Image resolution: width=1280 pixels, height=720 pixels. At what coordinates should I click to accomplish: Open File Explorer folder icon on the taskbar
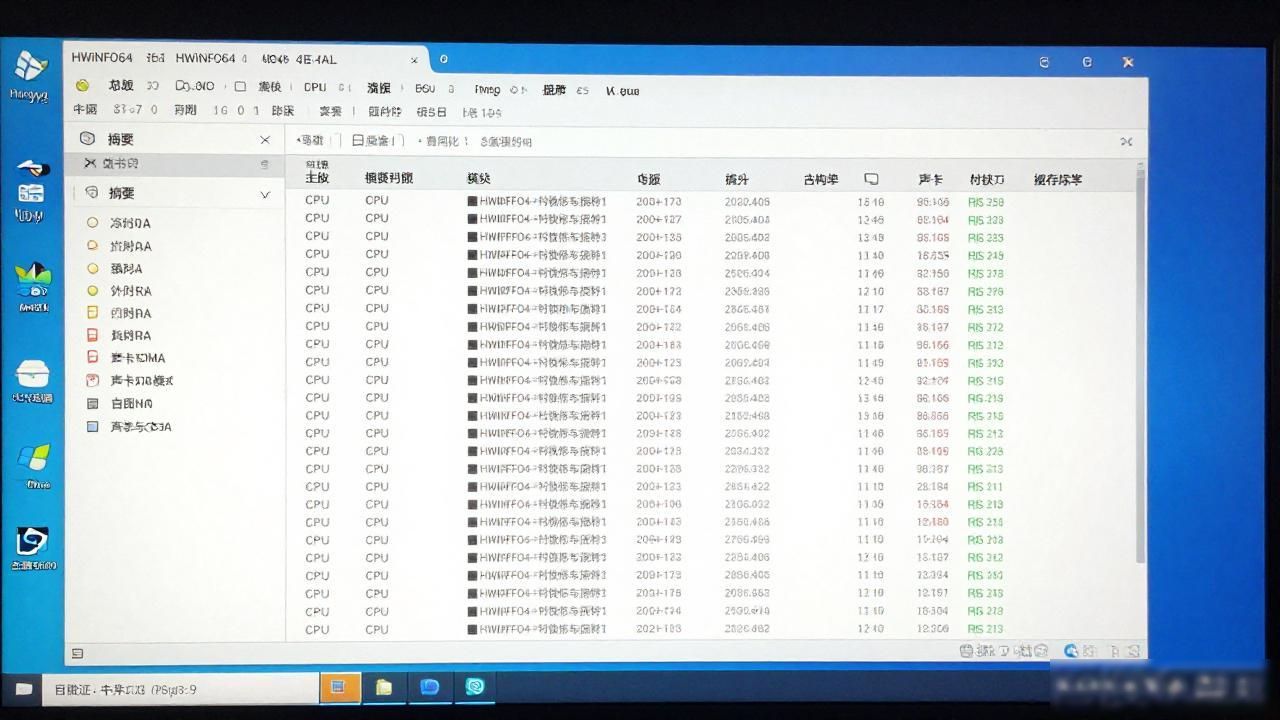pyautogui.click(x=383, y=687)
